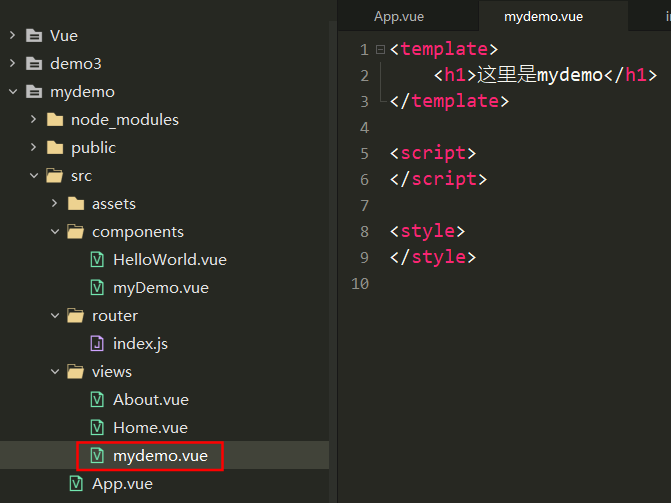
Task: Expand the node_modules folder arrow
Action: [x=33, y=119]
